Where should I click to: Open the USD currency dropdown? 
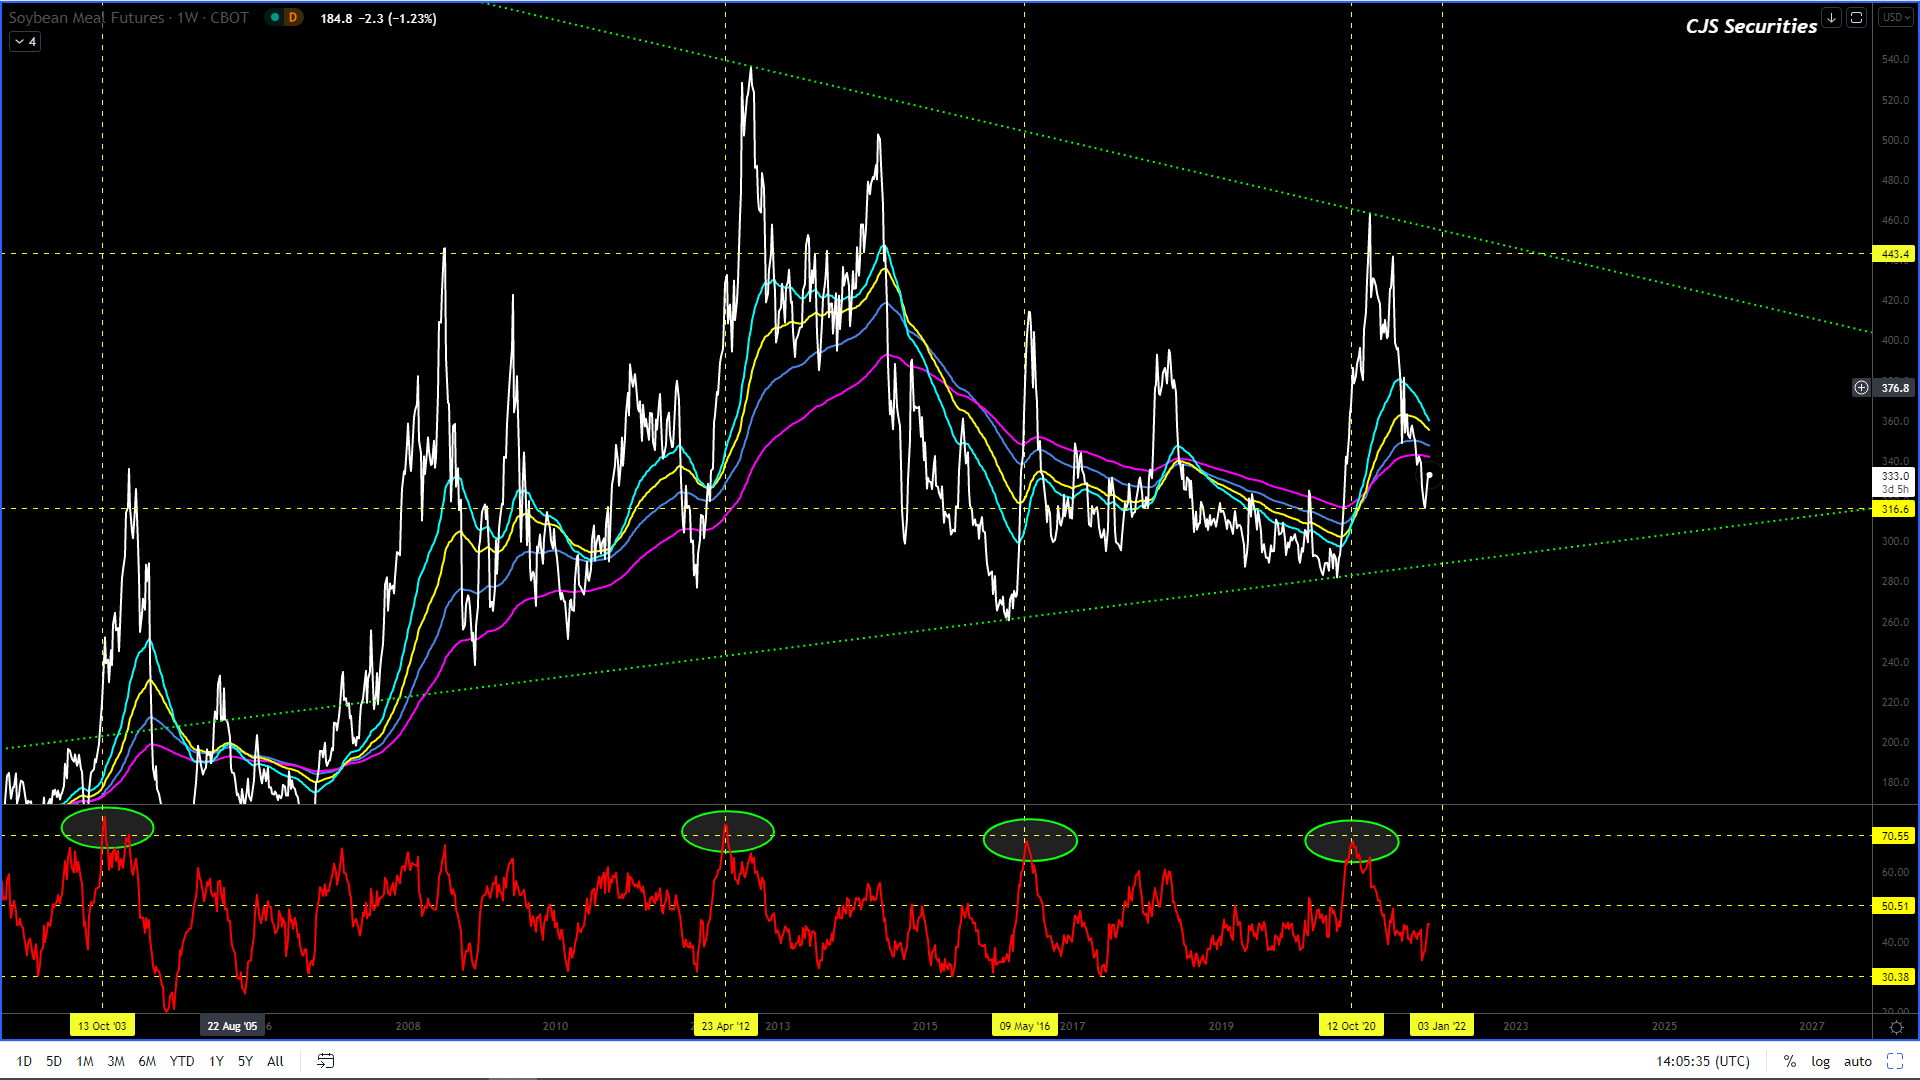[1896, 18]
